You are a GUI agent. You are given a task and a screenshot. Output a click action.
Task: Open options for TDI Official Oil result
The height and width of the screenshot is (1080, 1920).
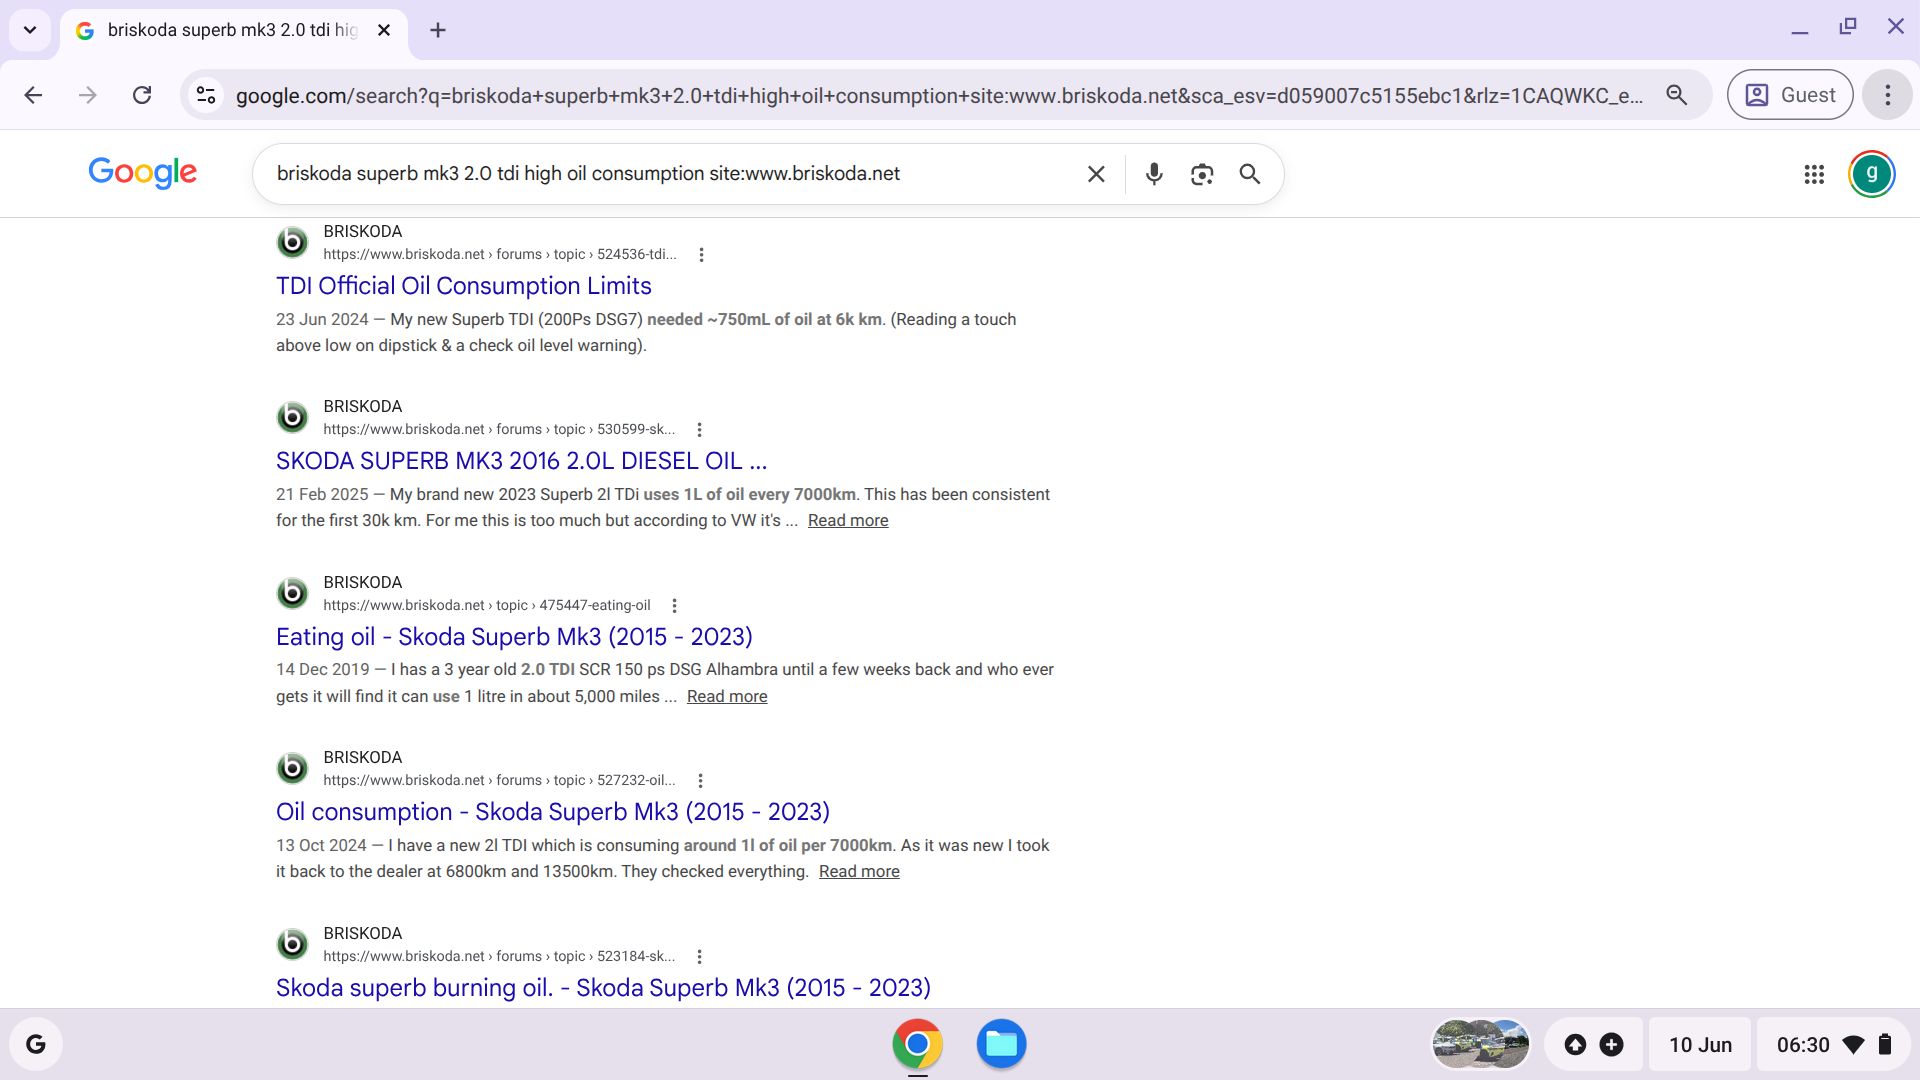point(702,255)
